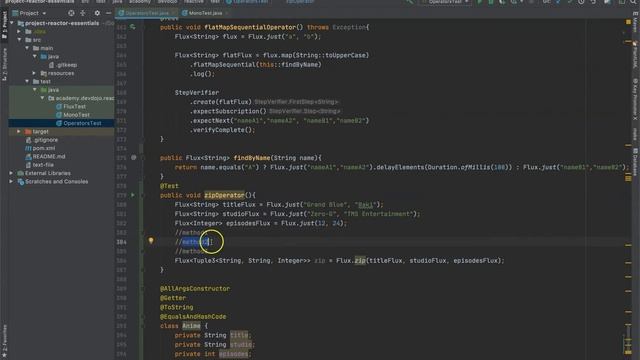Click the yellow intention lightbulb icon

point(151,241)
